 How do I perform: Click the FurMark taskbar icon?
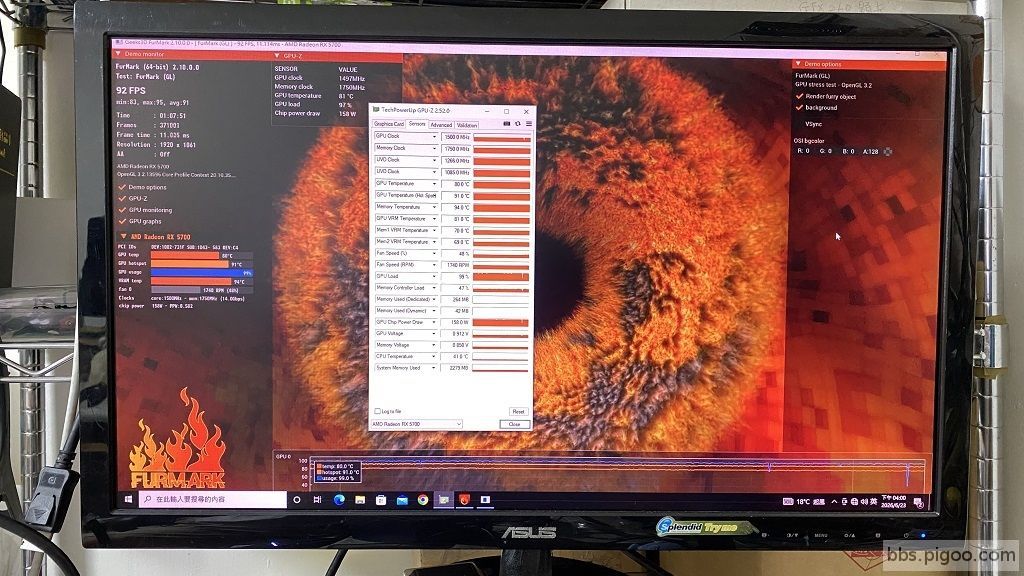[464, 500]
